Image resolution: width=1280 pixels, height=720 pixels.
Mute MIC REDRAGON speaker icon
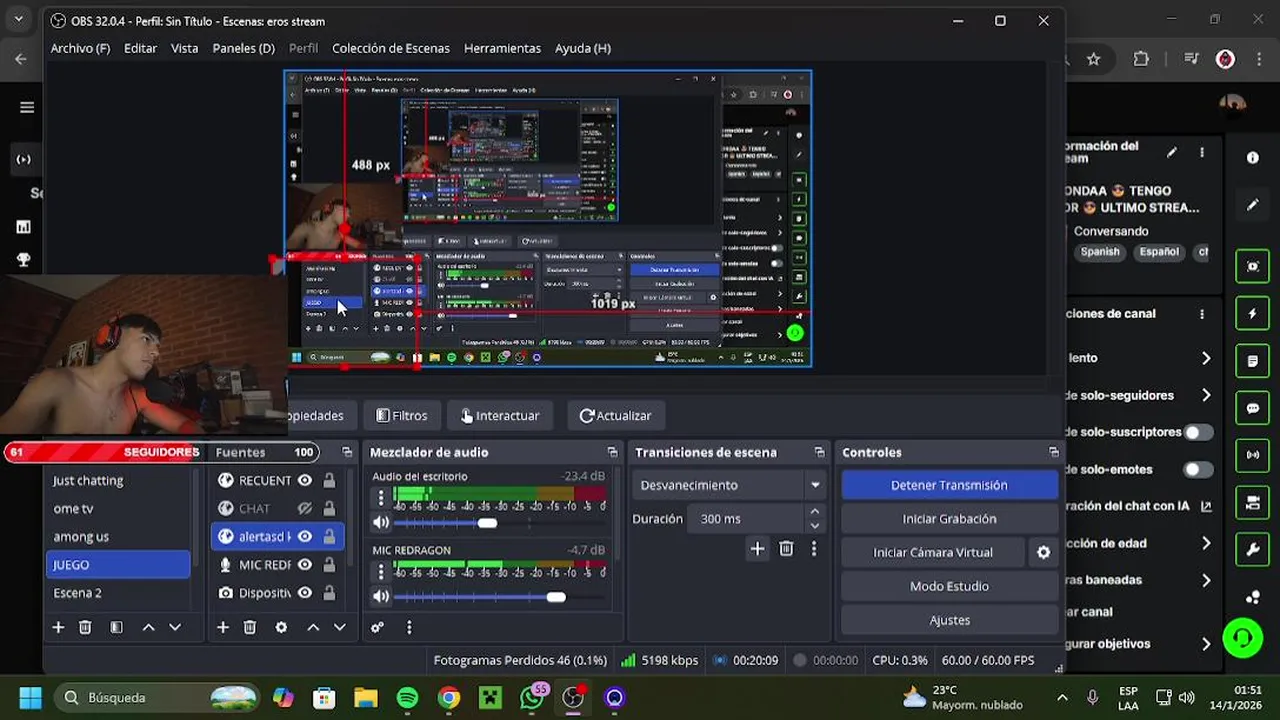click(381, 596)
